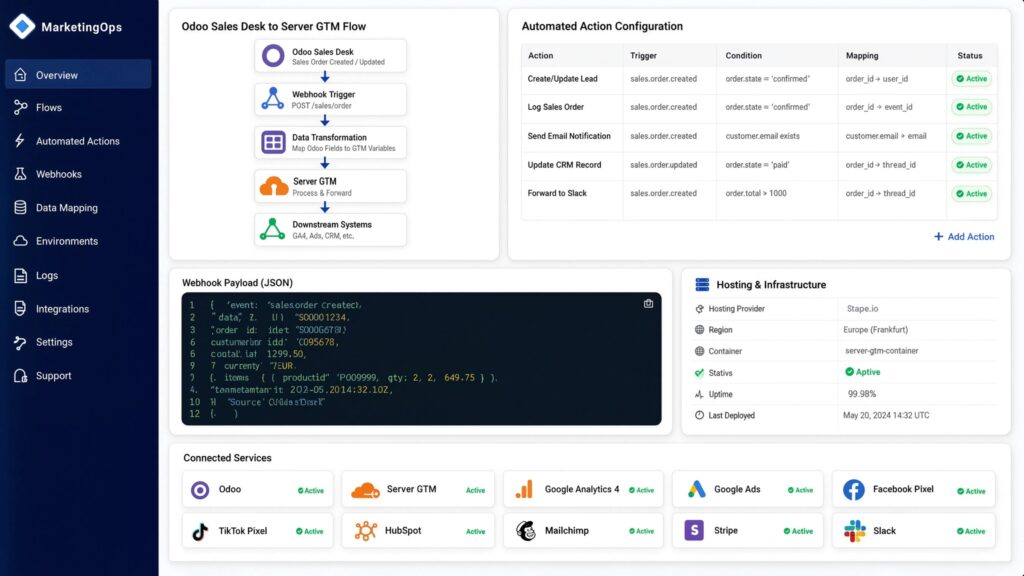
Task: Click the TikTok Pixel logo icon
Action: [x=200, y=532]
